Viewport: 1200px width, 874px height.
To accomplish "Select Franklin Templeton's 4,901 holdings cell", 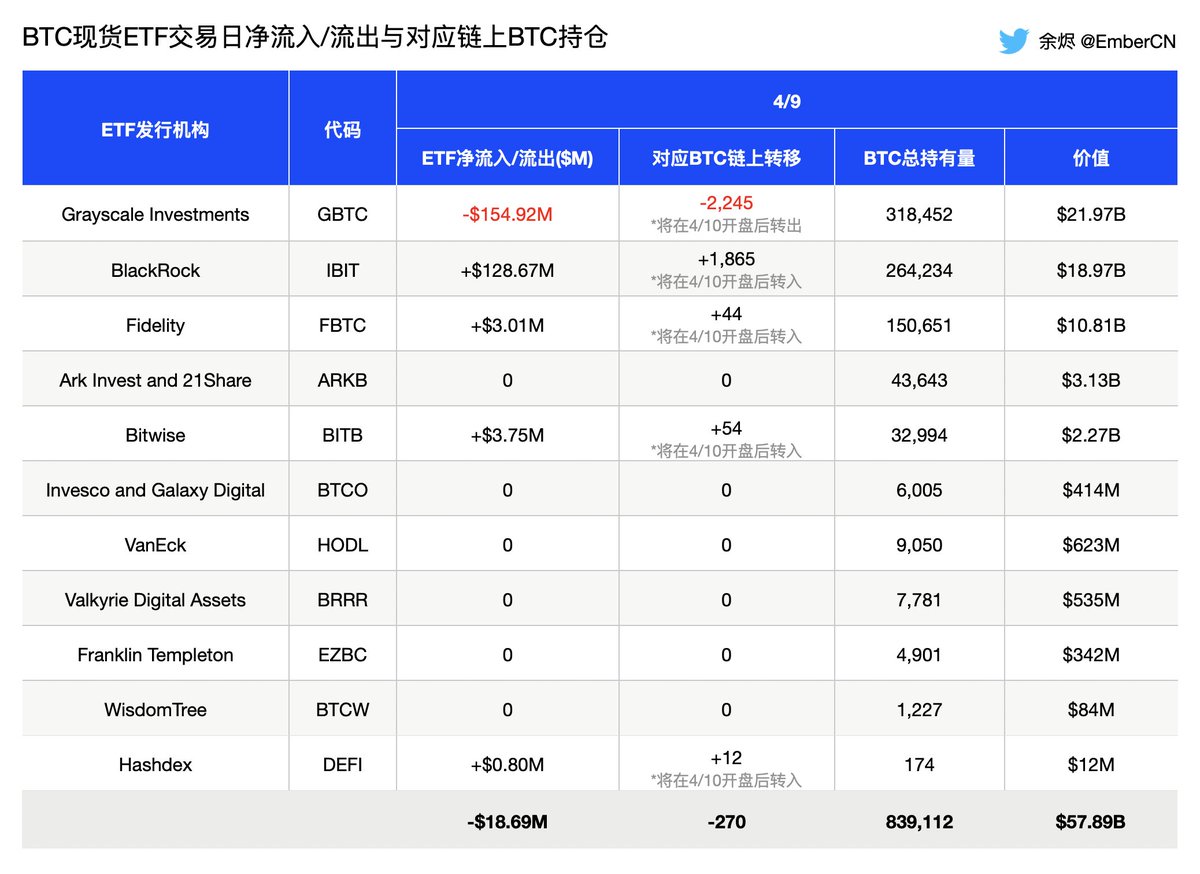I will (x=918, y=654).
